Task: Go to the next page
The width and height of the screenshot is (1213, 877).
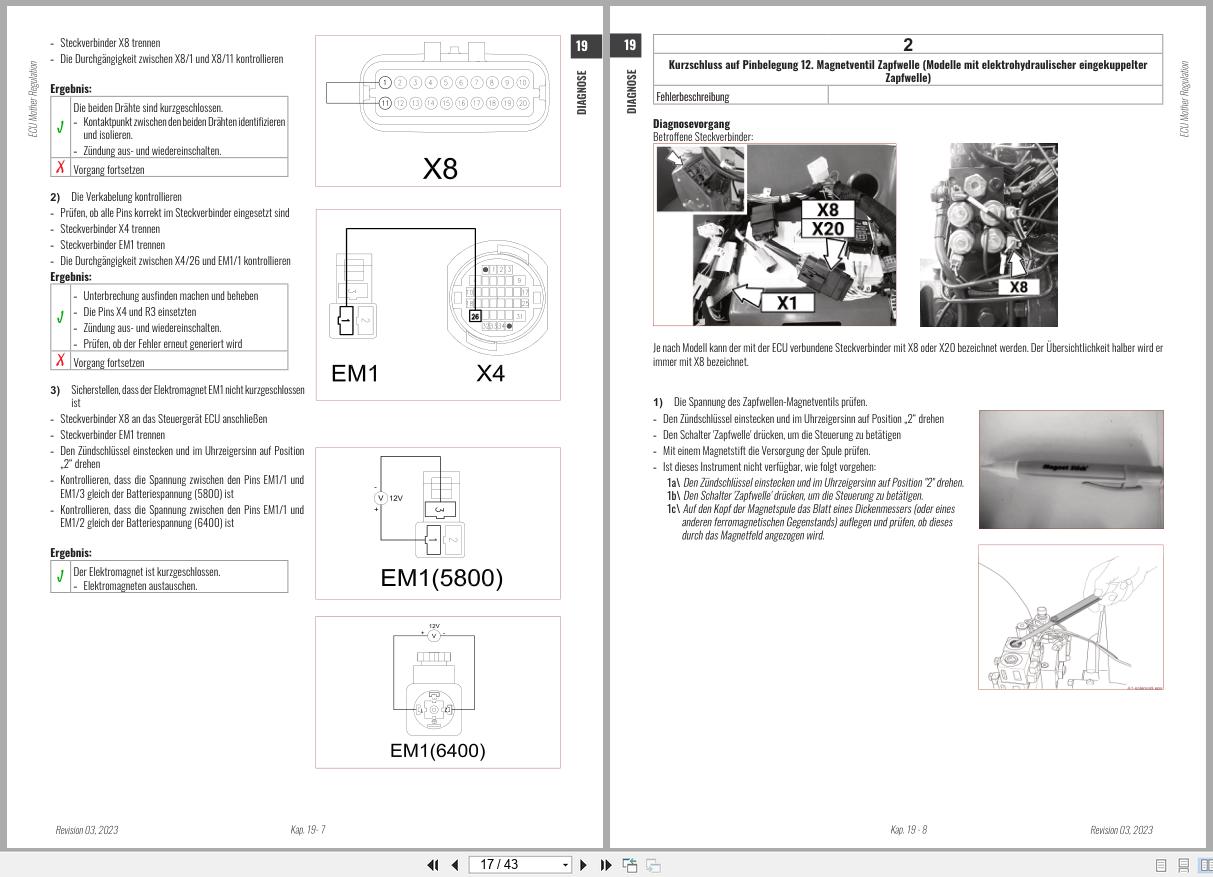Action: [x=584, y=865]
